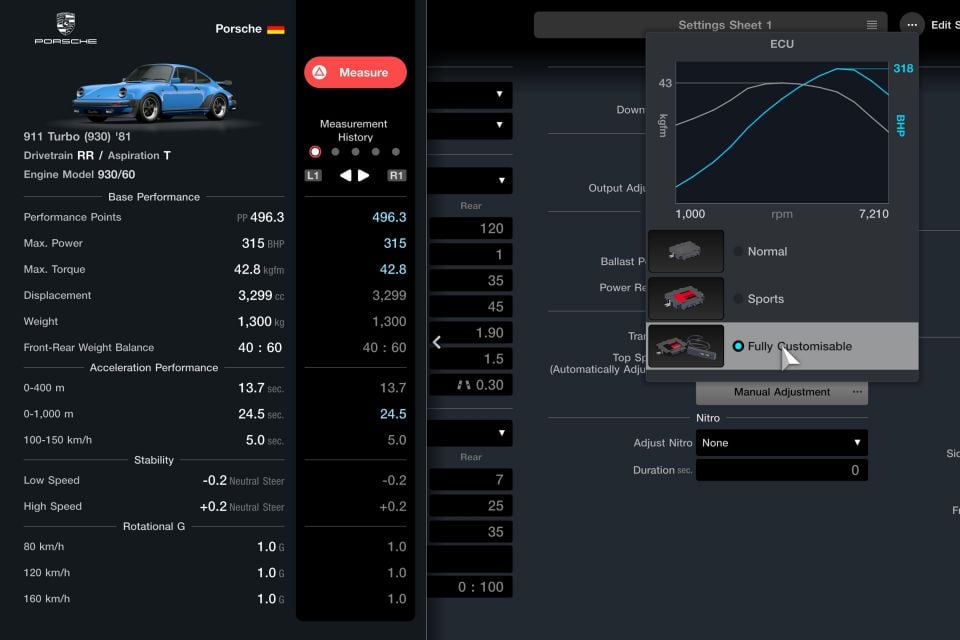960x640 pixels.
Task: Select the Normal ECU radio option
Action: tap(738, 252)
